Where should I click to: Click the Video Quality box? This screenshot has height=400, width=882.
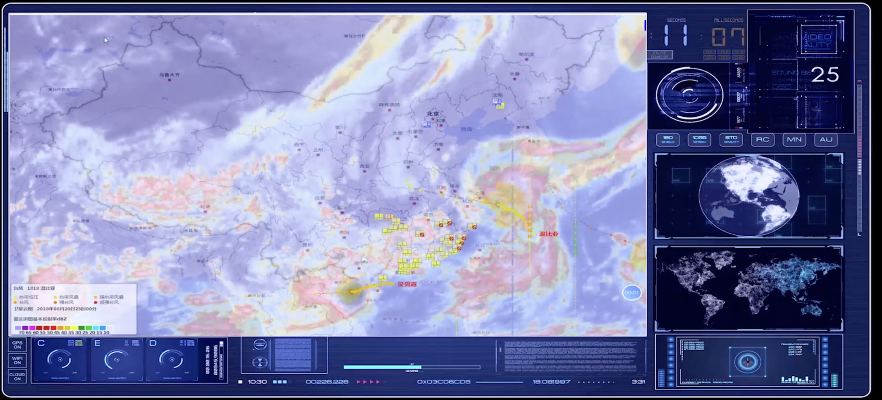[818, 39]
